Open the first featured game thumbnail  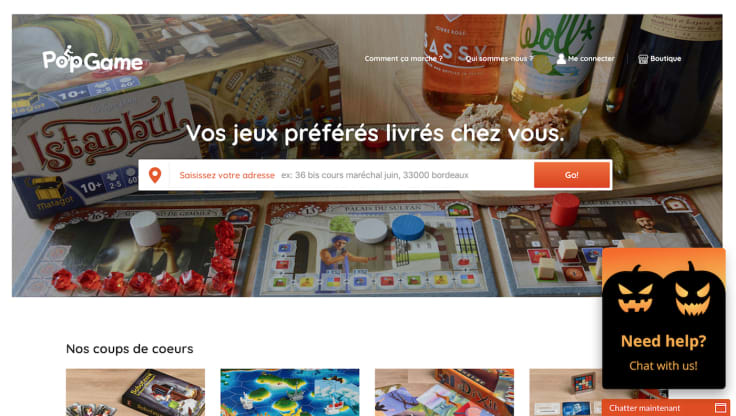pos(135,392)
